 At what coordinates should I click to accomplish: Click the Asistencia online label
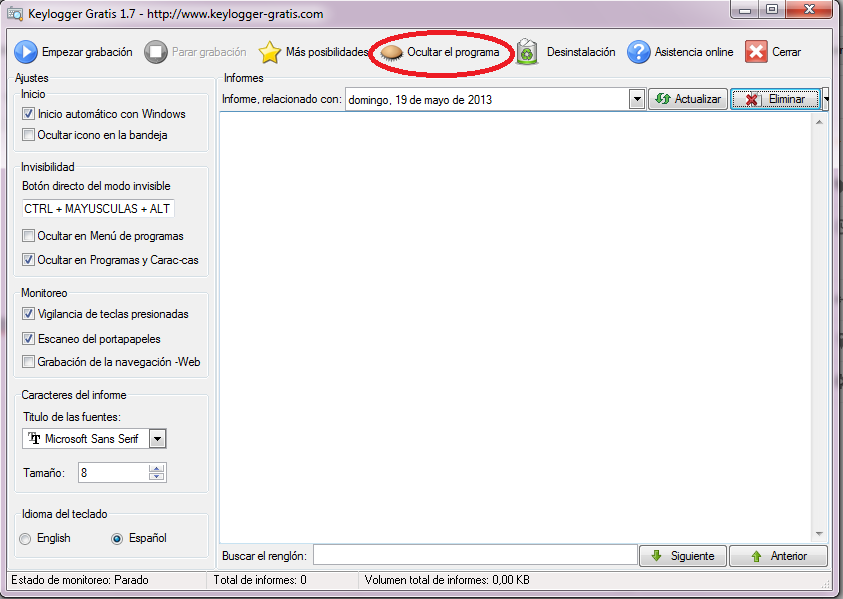tap(694, 52)
